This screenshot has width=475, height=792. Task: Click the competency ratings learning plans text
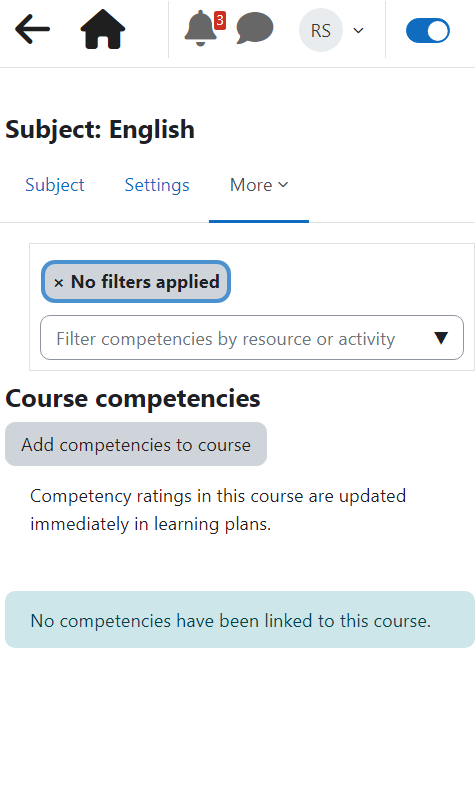218,510
